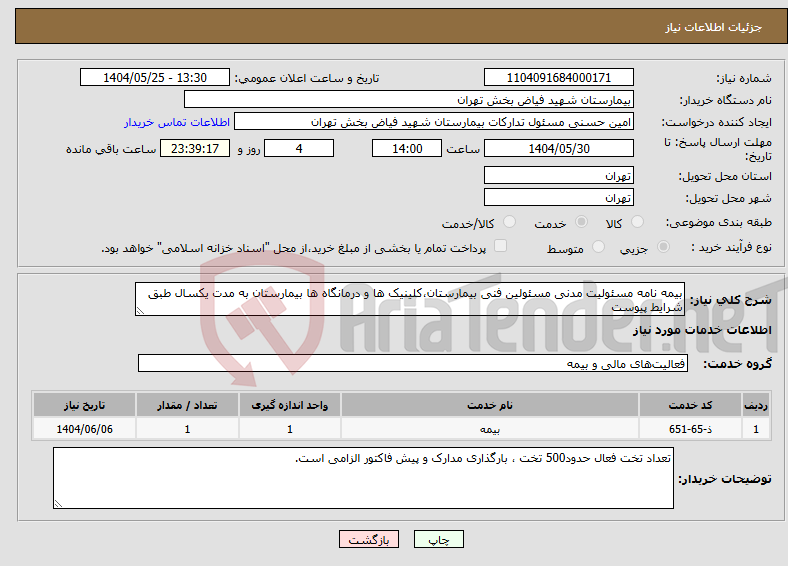This screenshot has height=566, width=788.
Task: Click the استان محل تحویل field تهران
Action: (x=559, y=175)
